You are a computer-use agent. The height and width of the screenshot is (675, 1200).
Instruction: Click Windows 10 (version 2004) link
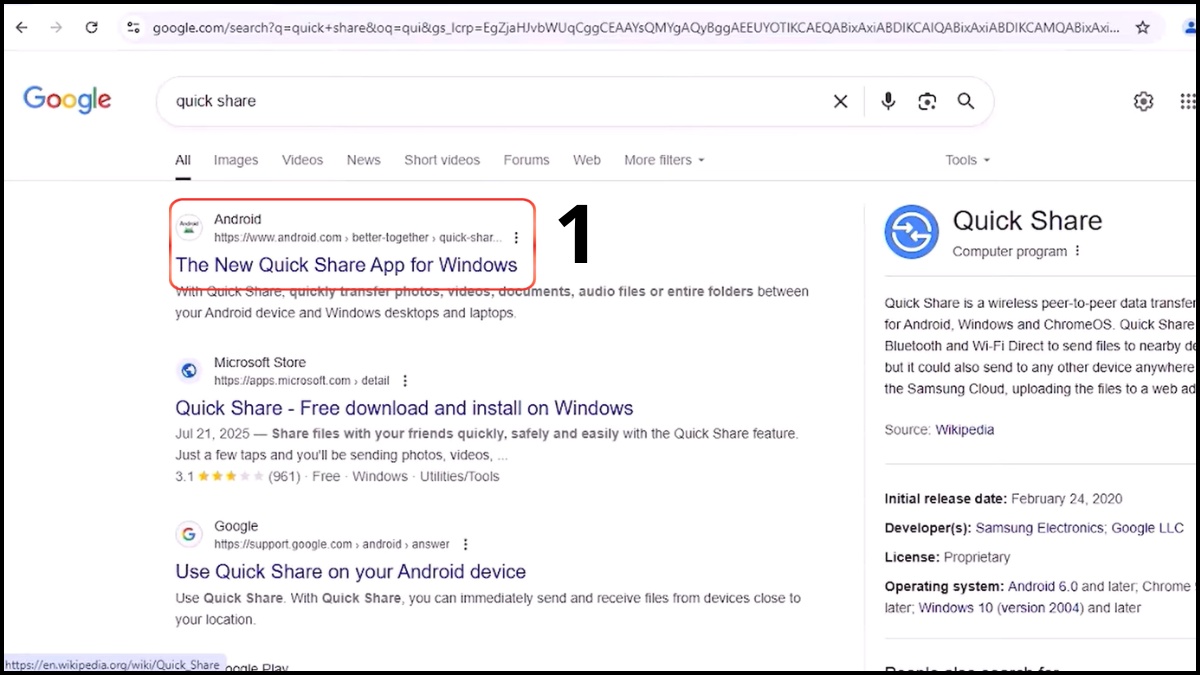(1001, 608)
